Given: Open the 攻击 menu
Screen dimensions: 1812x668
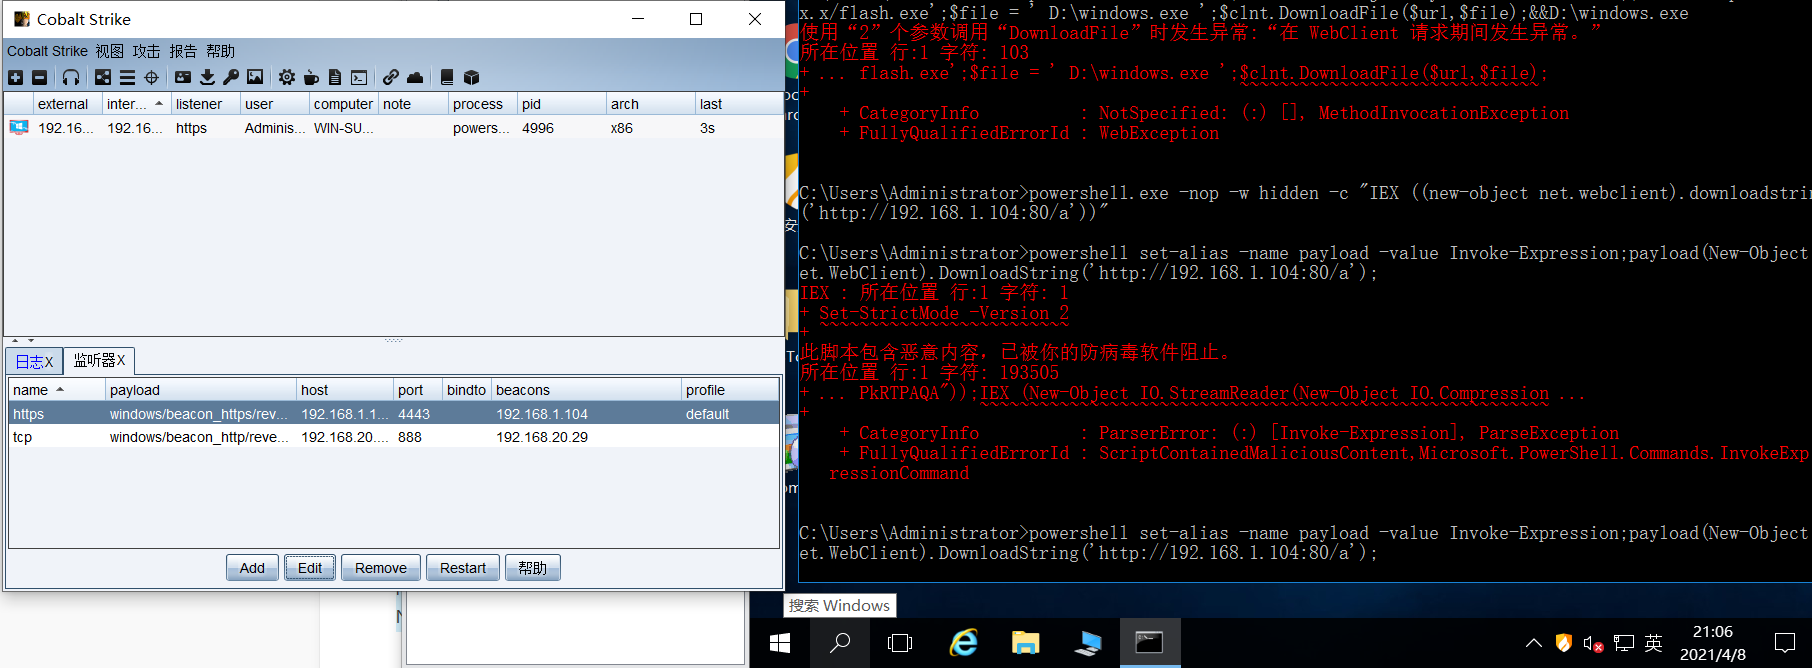Looking at the screenshot, I should (x=146, y=51).
